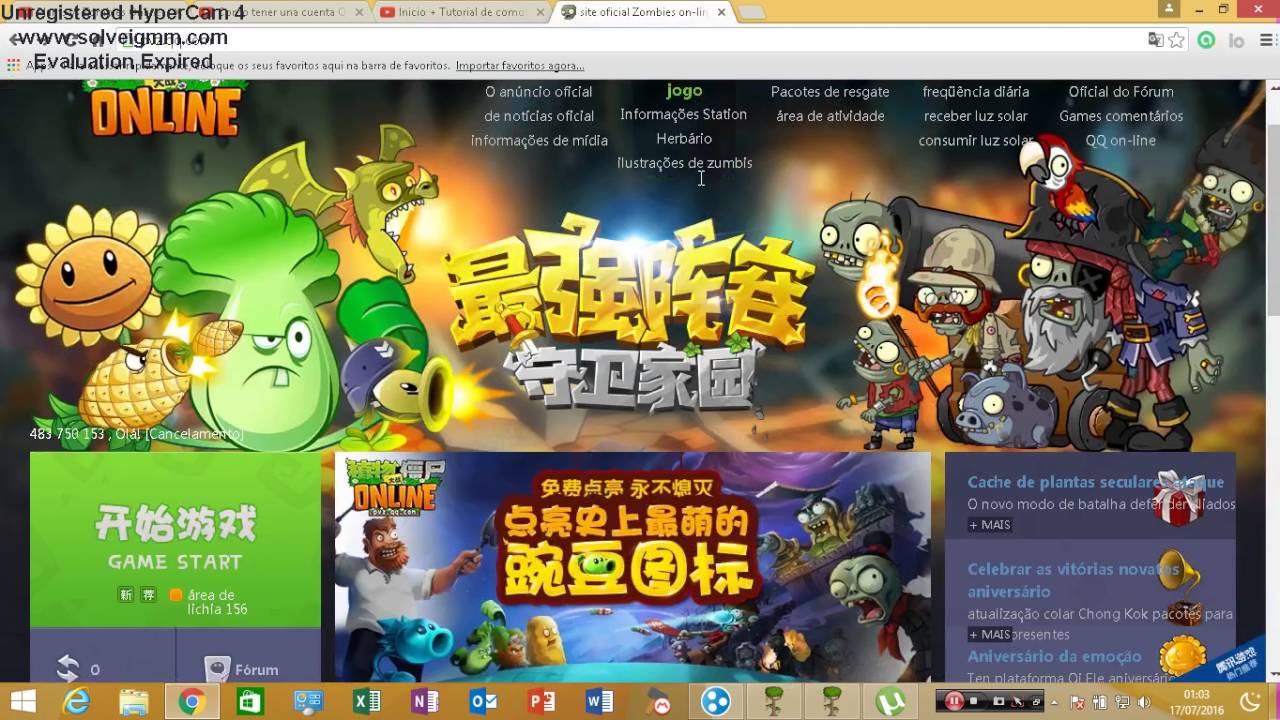The height and width of the screenshot is (720, 1280).
Task: Click the center pea icon promotional banner
Action: pyautogui.click(x=633, y=567)
